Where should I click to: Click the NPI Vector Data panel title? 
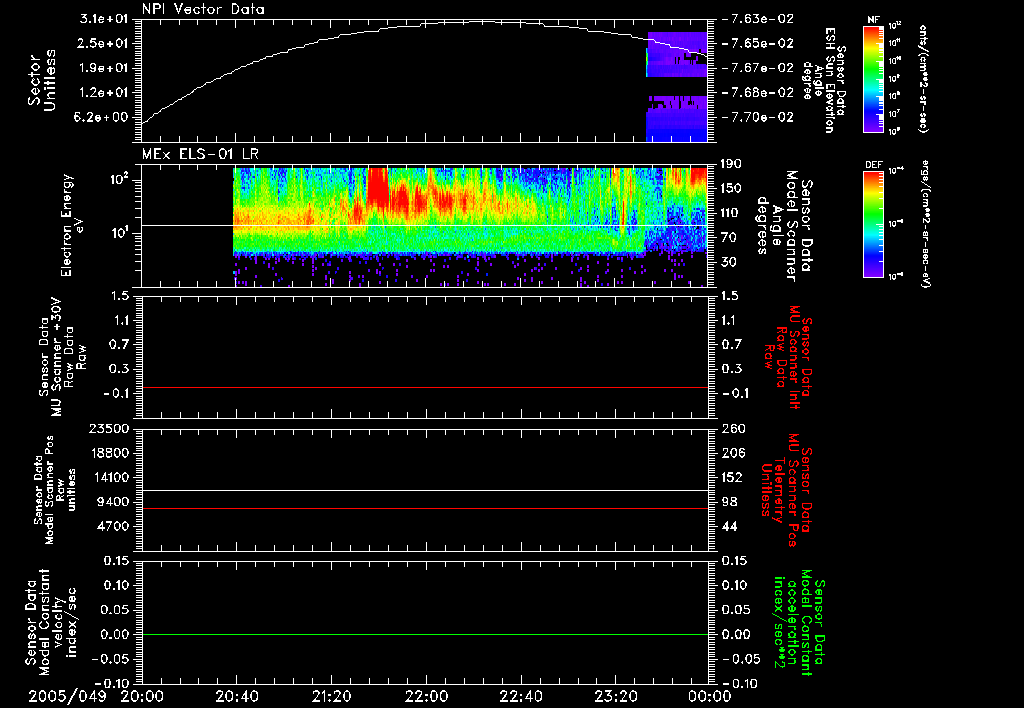coord(203,9)
